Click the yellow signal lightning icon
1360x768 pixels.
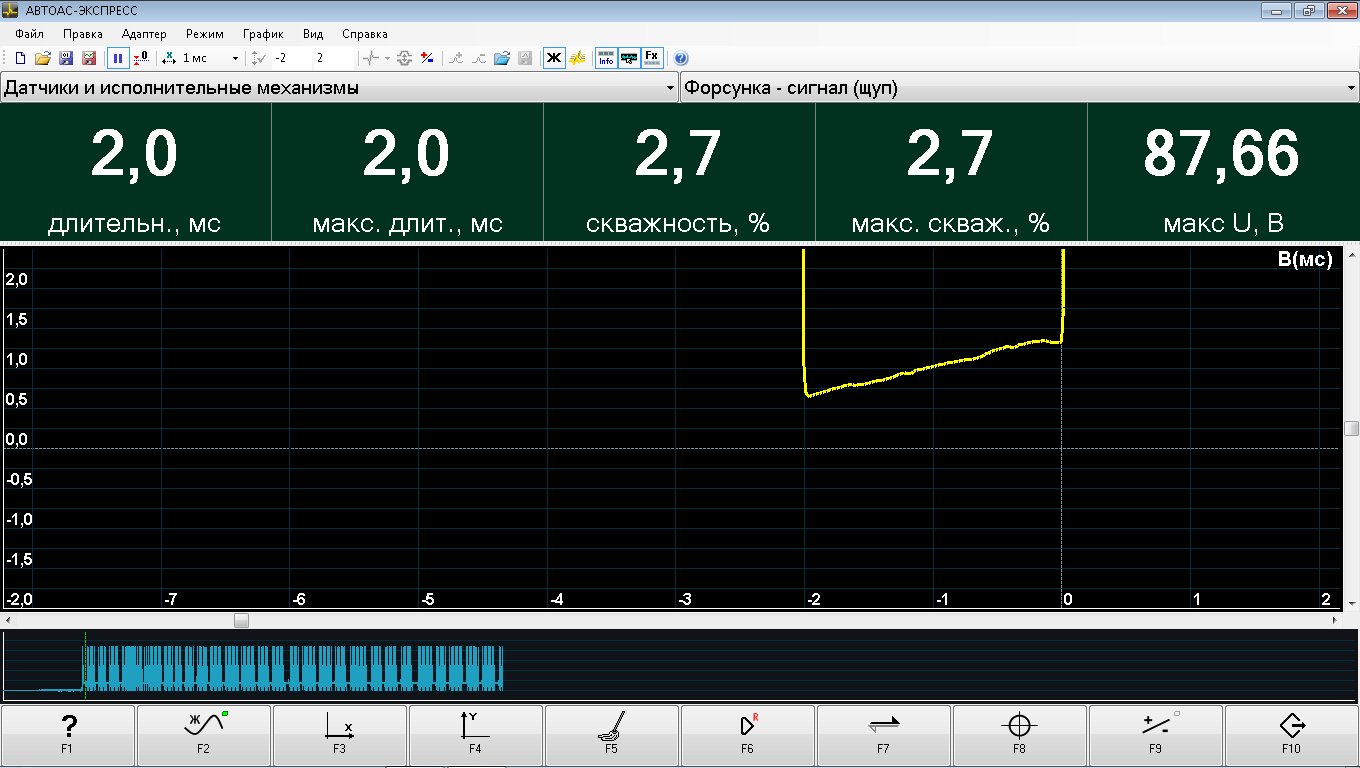pos(578,58)
